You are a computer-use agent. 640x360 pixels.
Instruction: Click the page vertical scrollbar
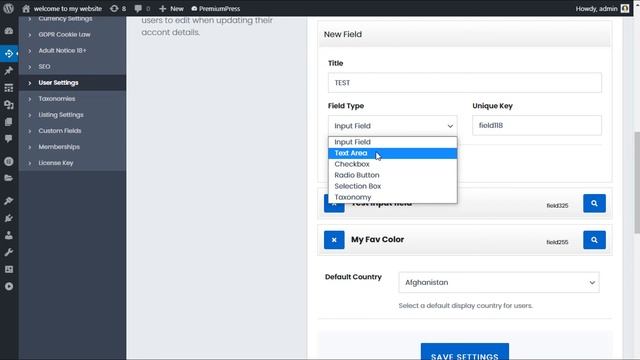(636, 183)
